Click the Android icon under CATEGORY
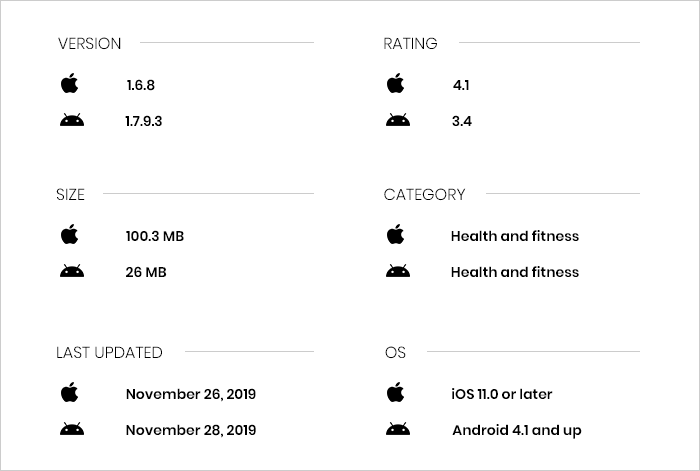This screenshot has width=700, height=471. (398, 272)
